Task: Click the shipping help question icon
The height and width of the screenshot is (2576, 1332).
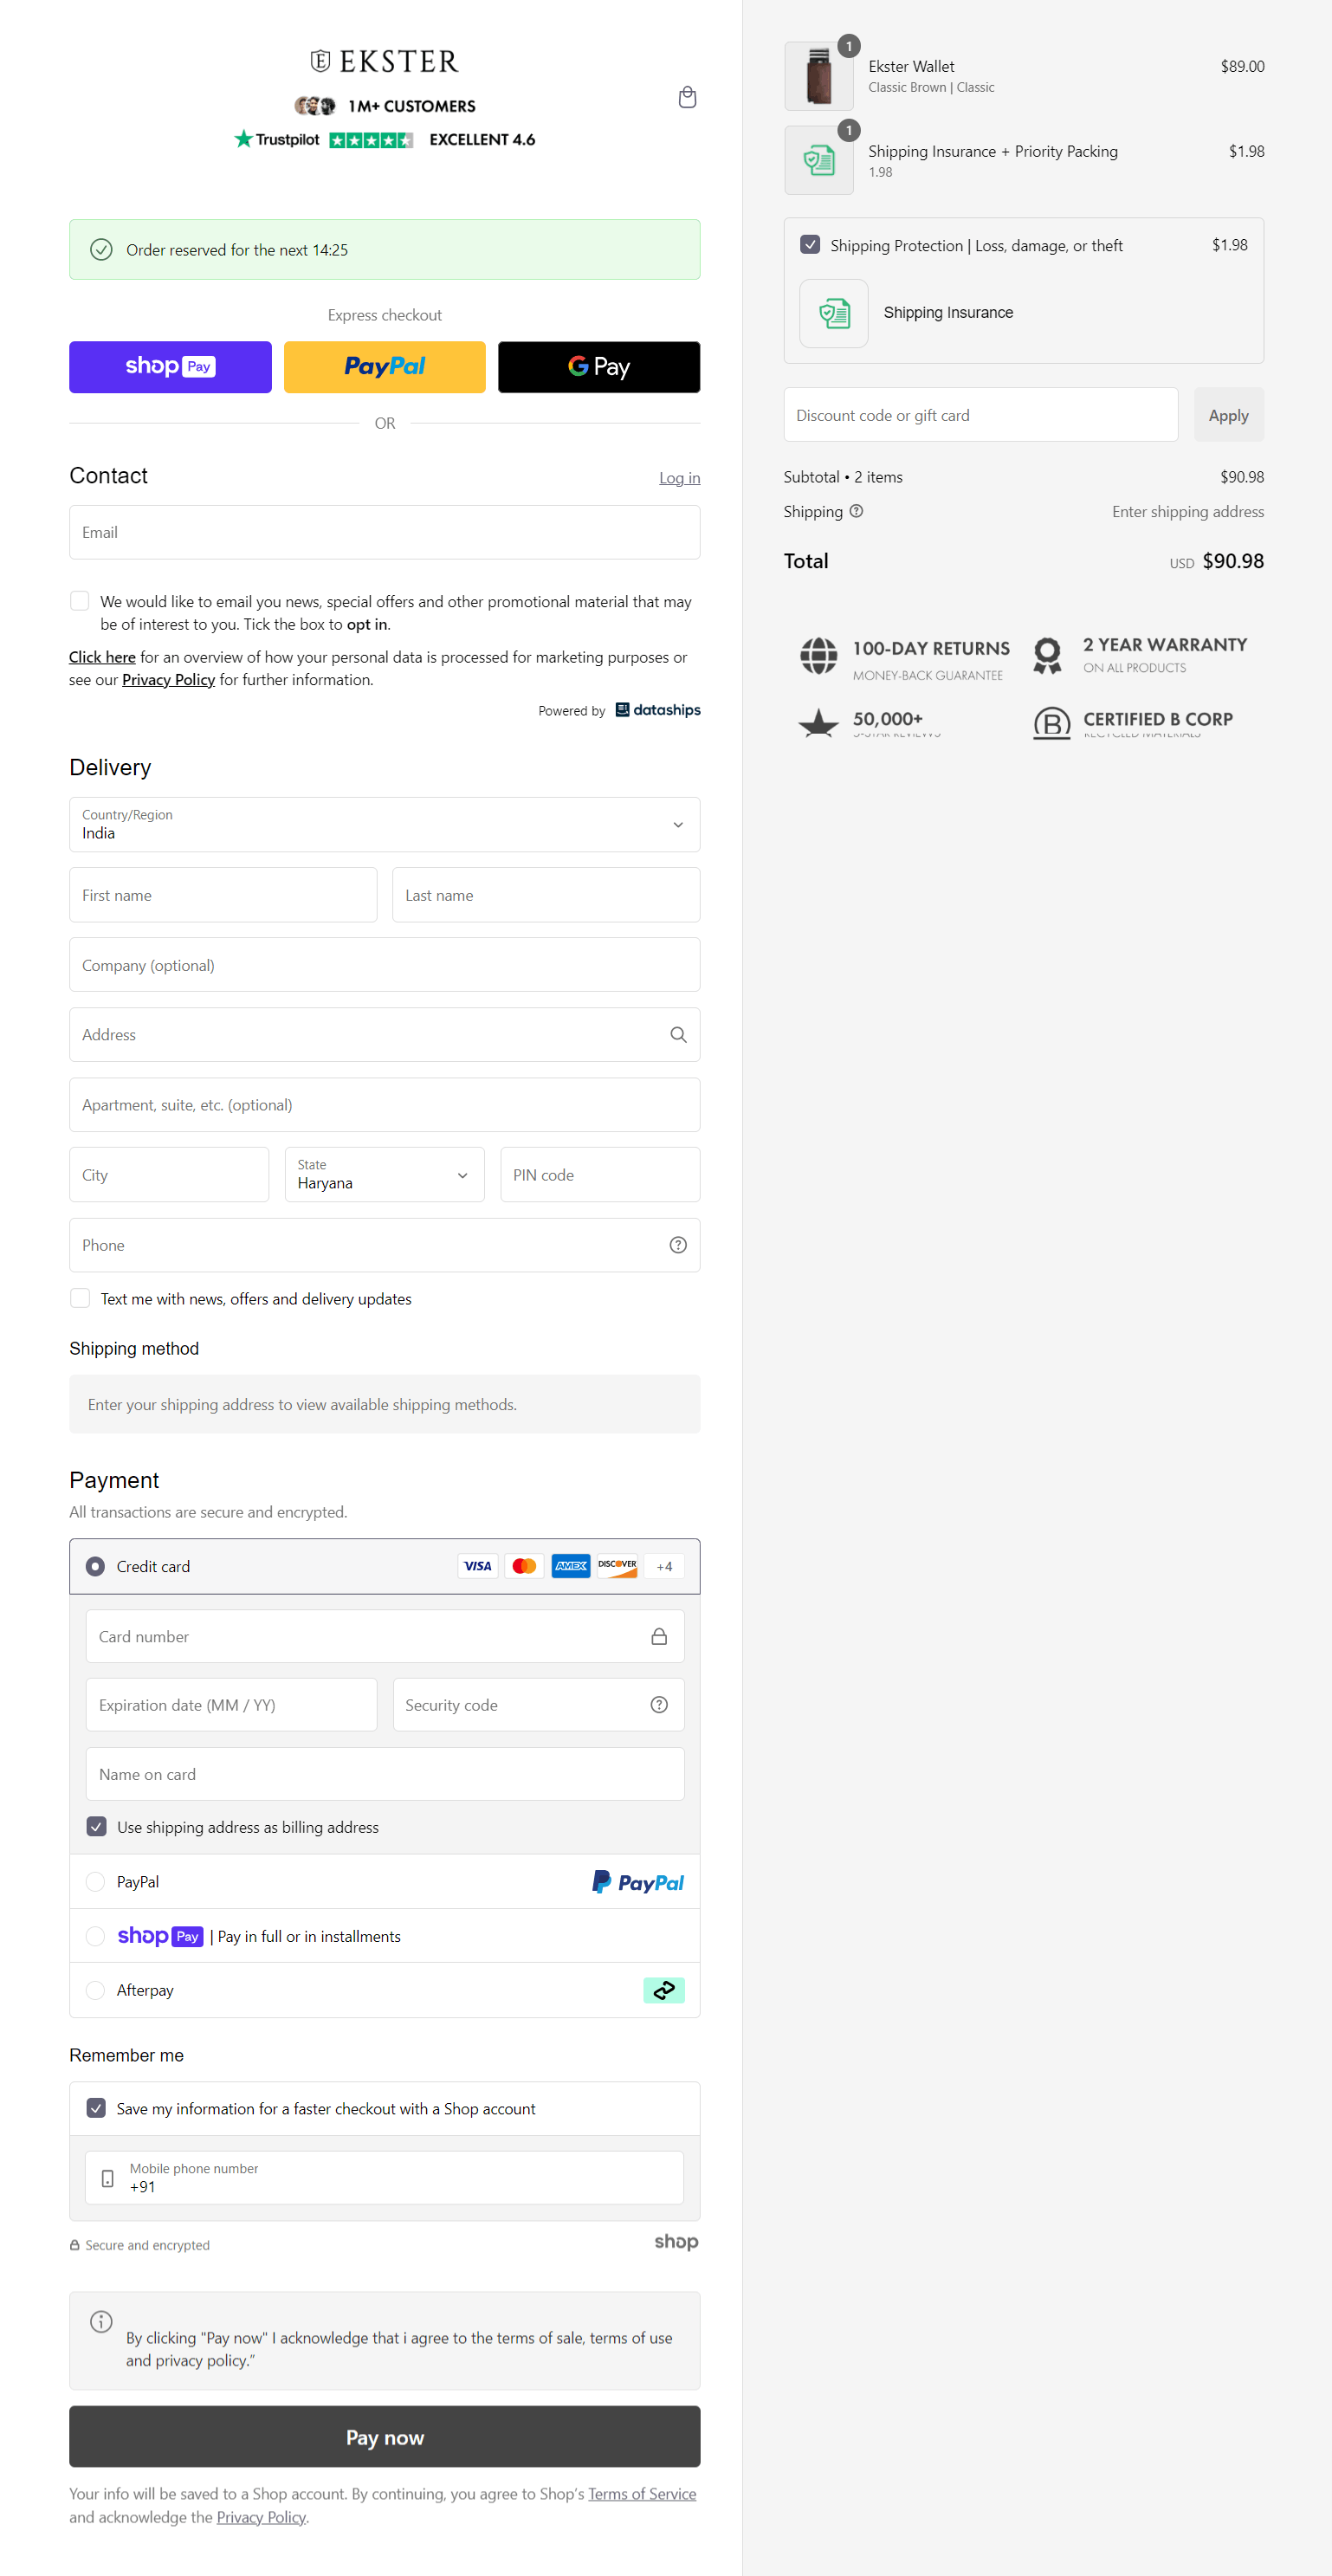Action: tap(856, 511)
